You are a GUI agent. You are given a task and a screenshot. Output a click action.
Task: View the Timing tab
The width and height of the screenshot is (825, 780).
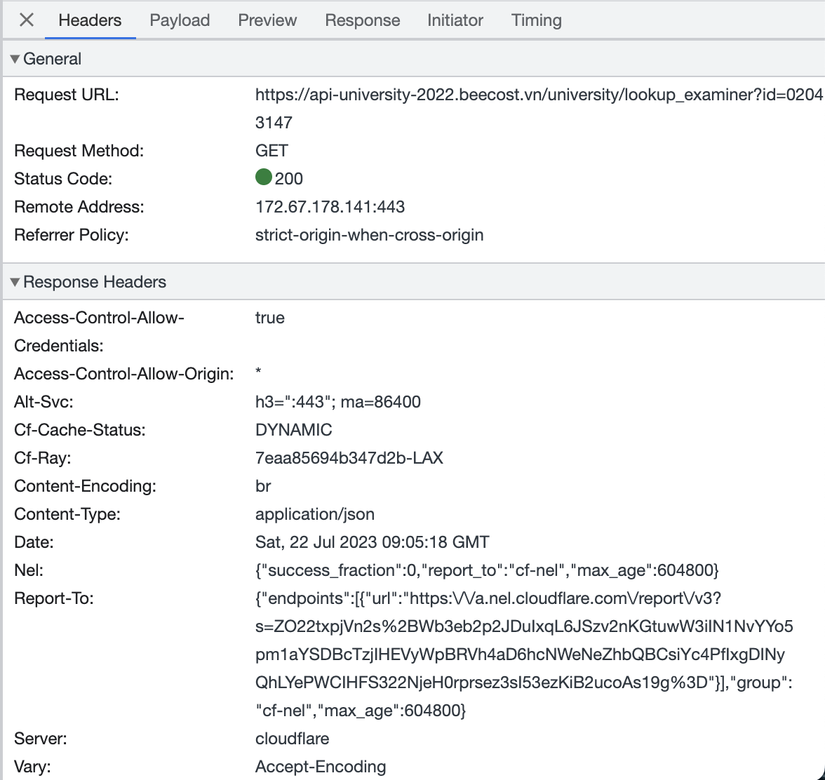pos(536,20)
